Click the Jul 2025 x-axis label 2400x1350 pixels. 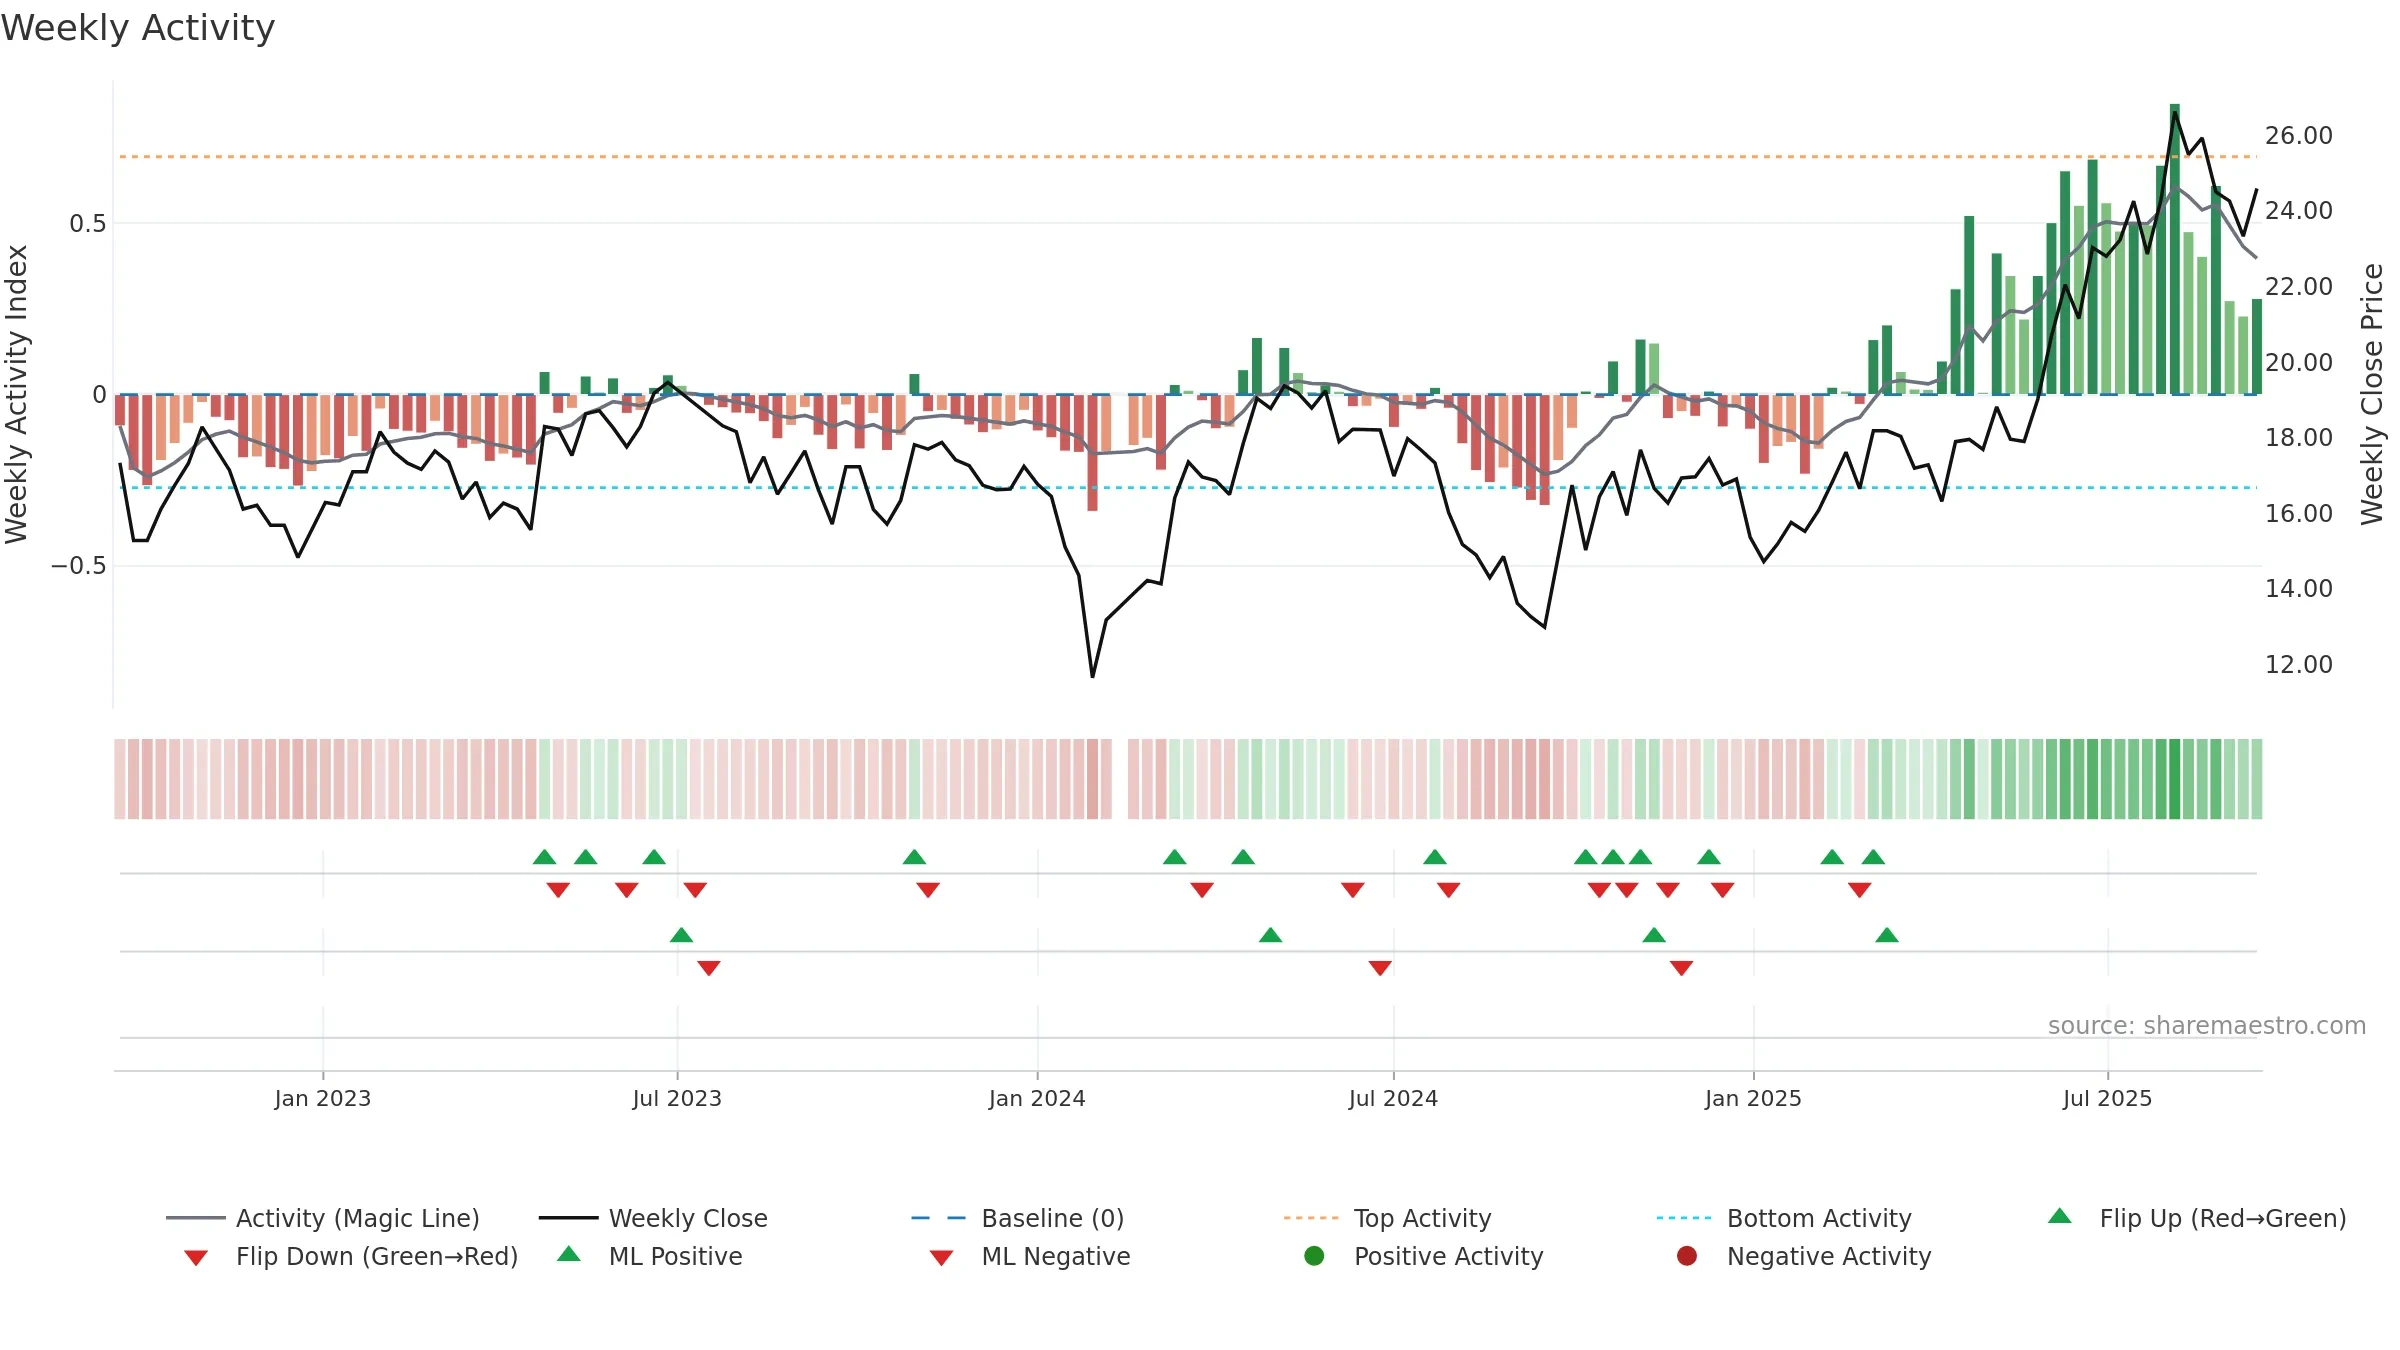tap(2107, 1098)
